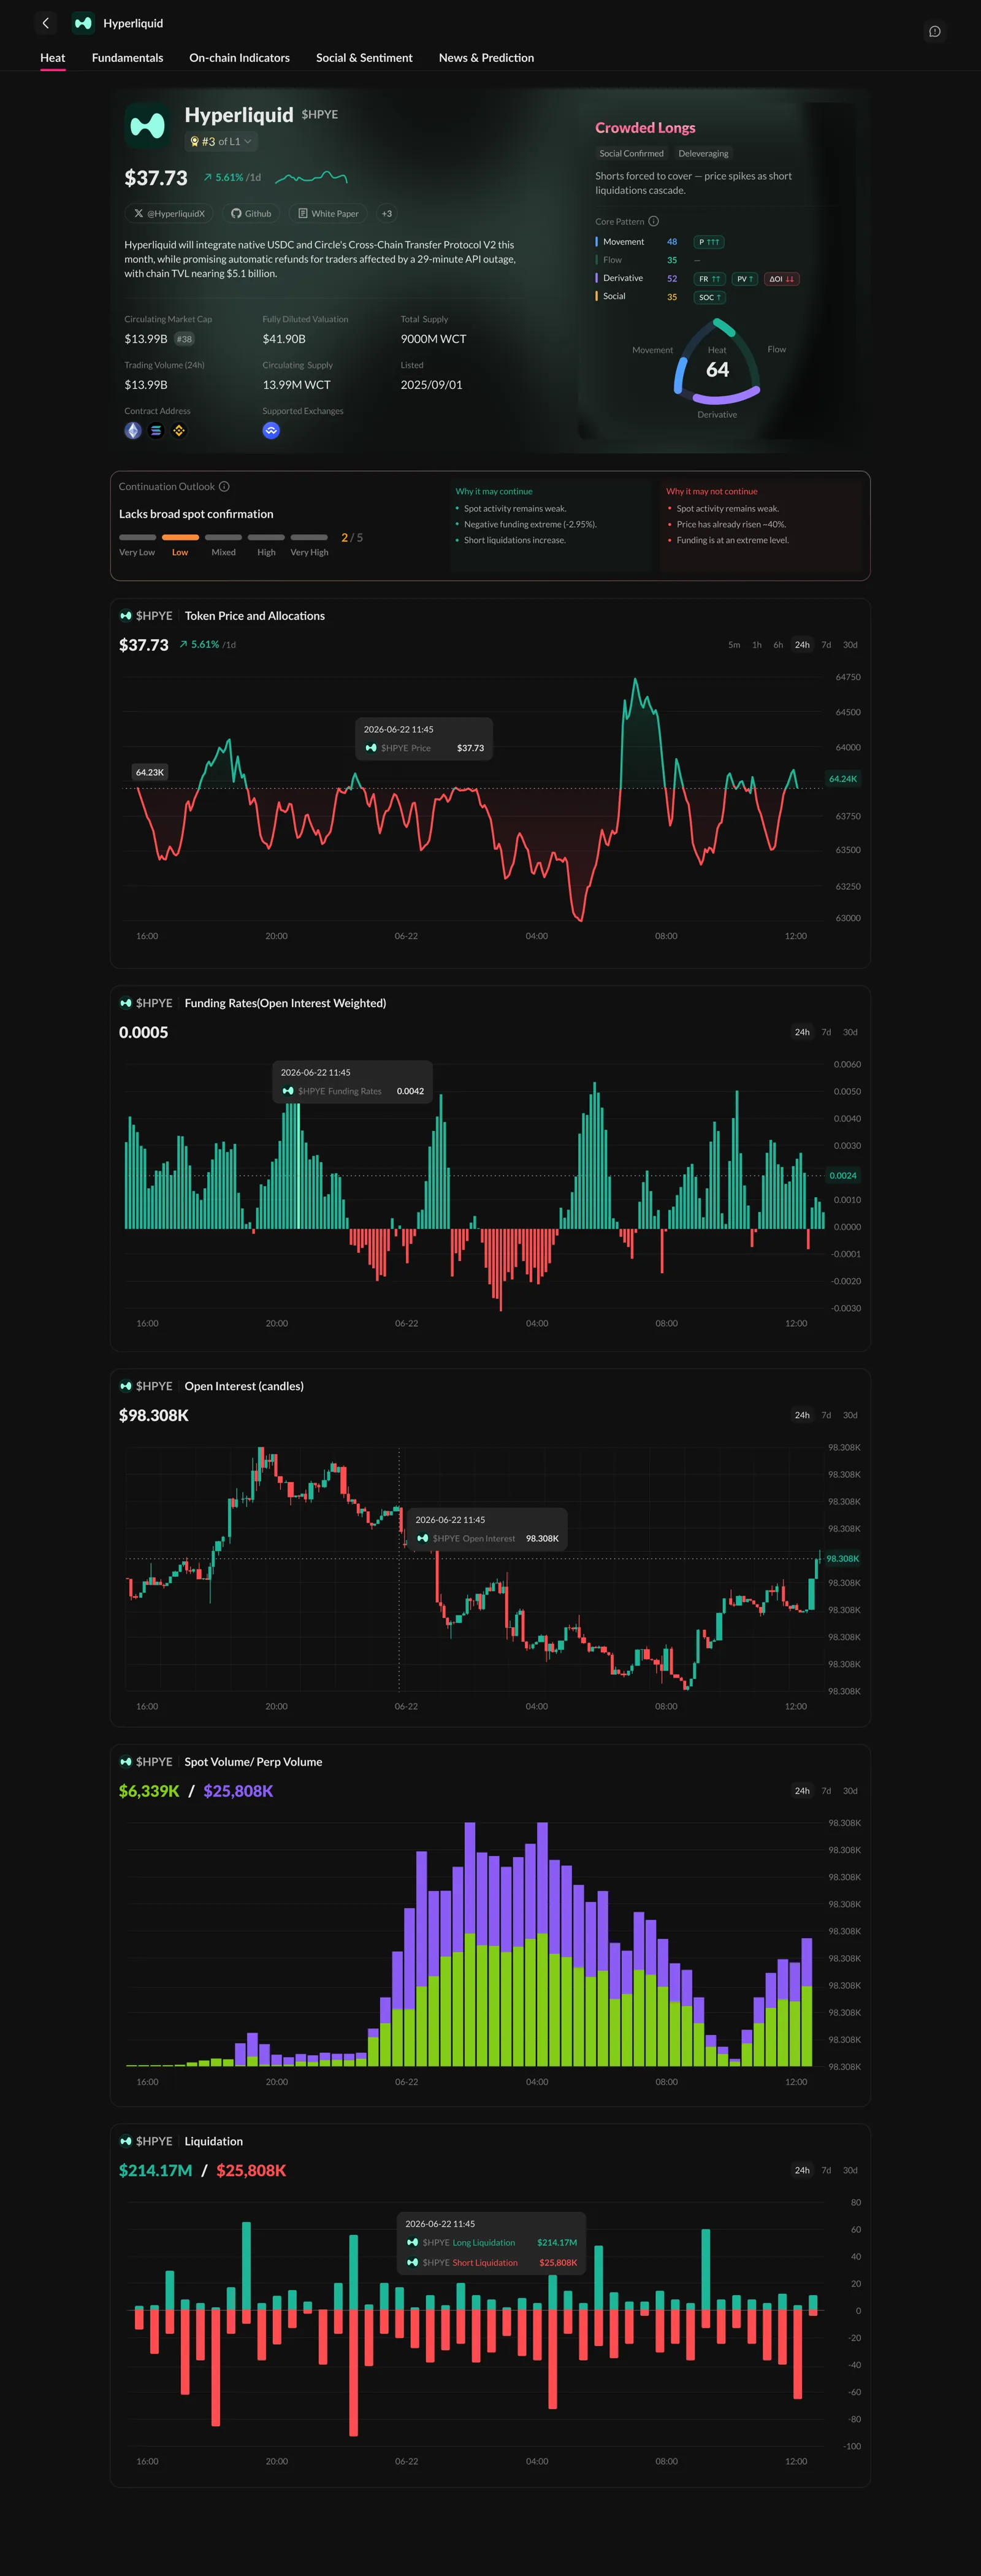Select 6h range on Token Price chart

point(778,645)
